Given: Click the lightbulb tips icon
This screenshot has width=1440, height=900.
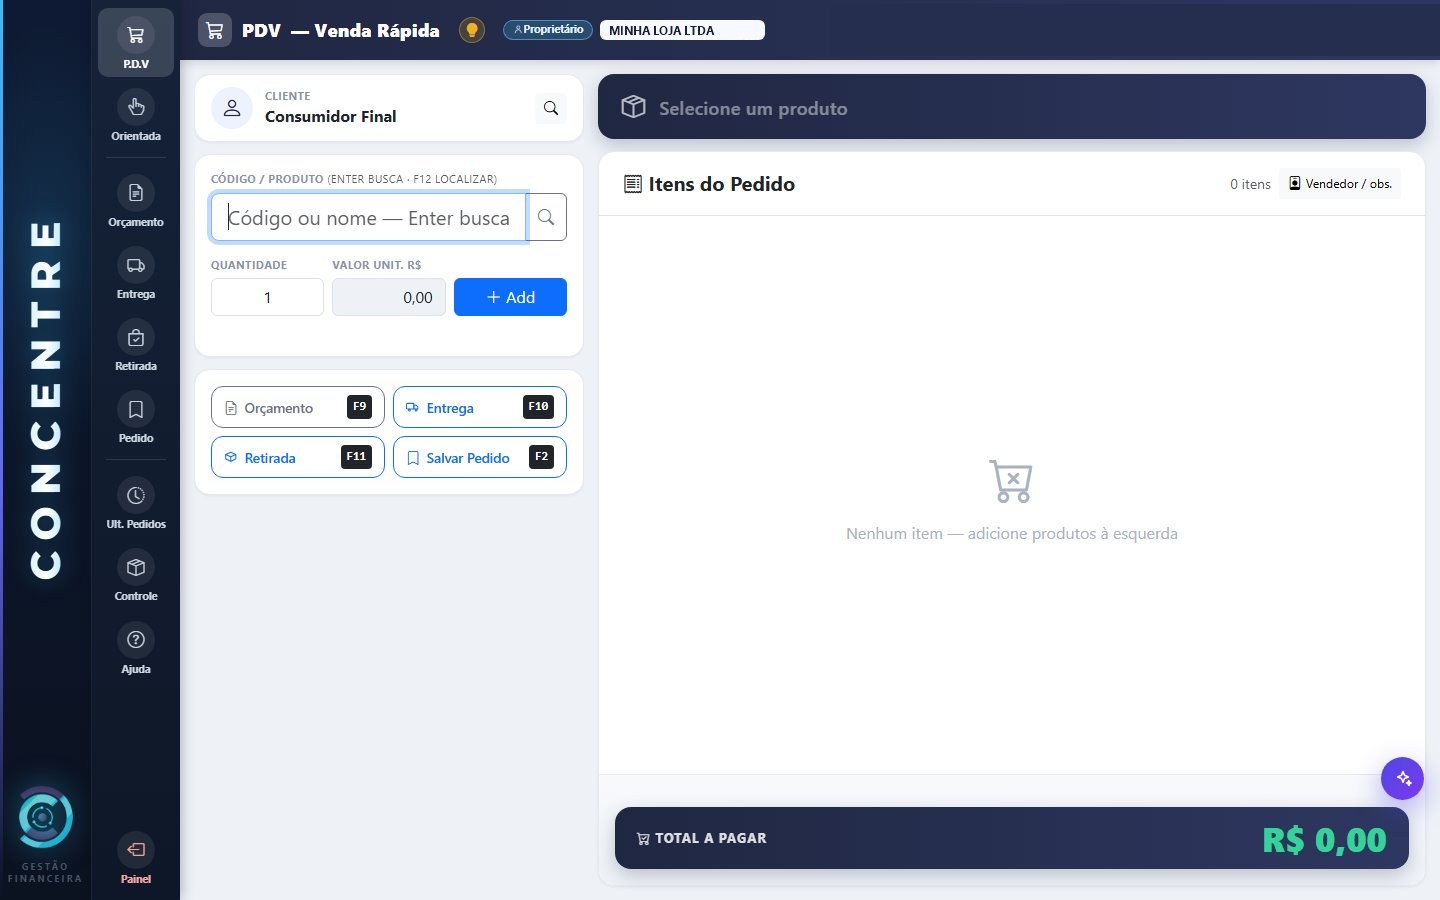Looking at the screenshot, I should (472, 30).
